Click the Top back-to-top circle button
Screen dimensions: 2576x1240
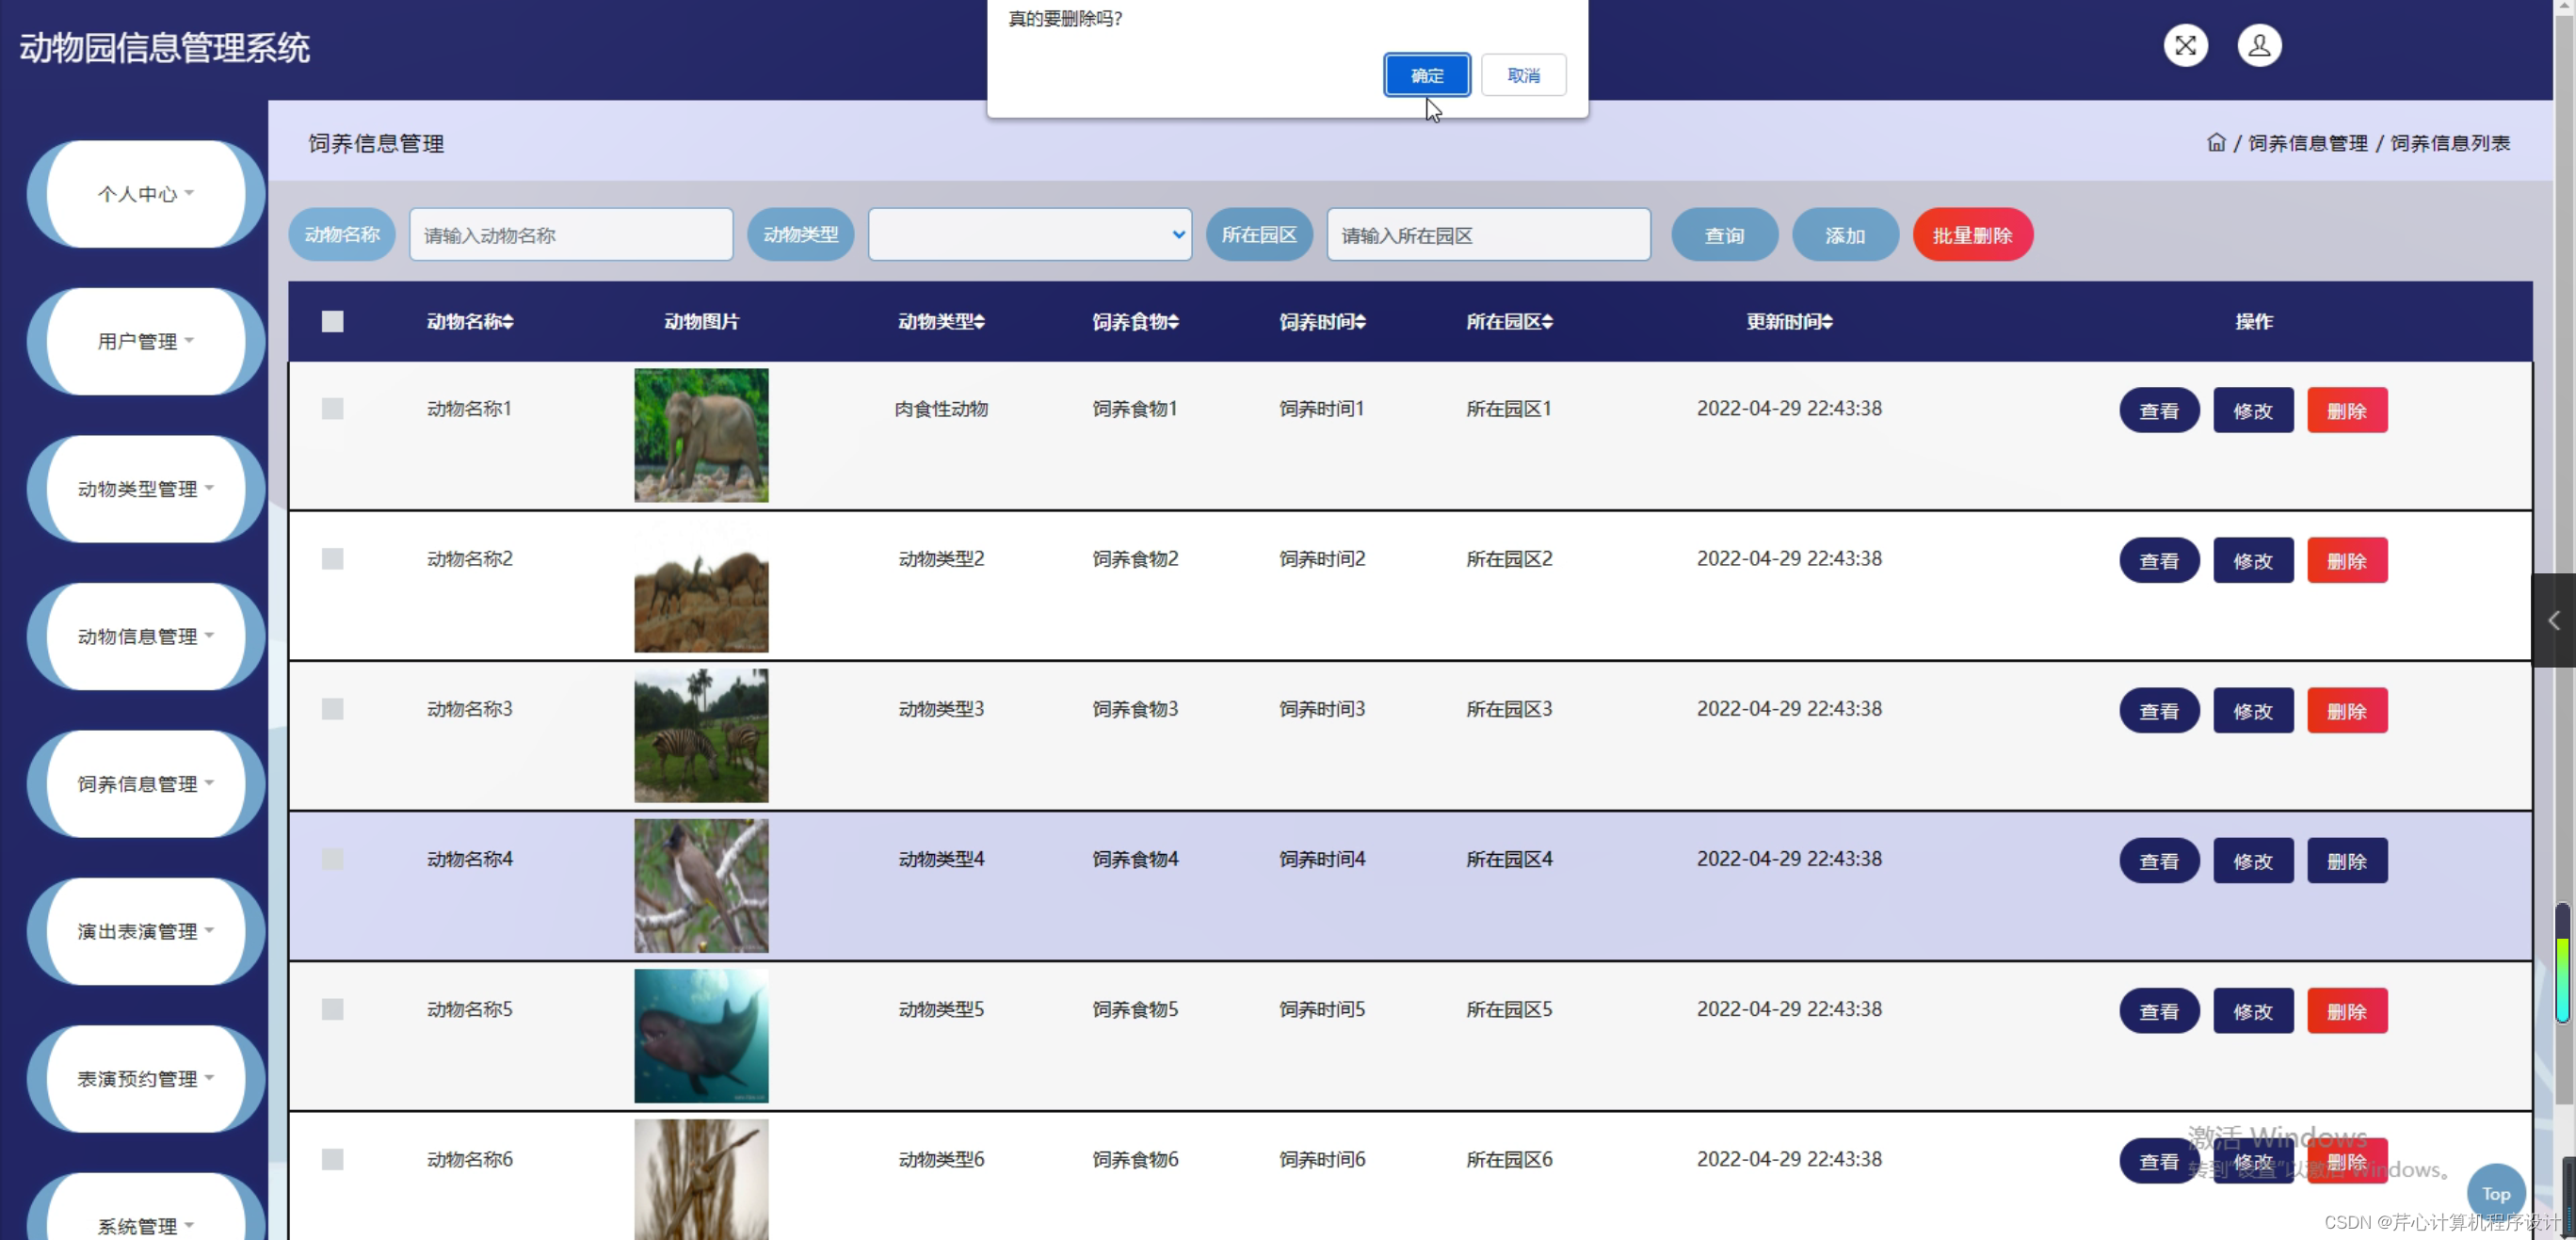click(2496, 1192)
